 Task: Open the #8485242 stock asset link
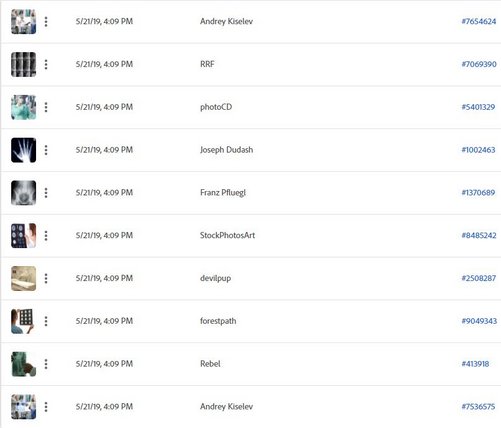pos(479,235)
